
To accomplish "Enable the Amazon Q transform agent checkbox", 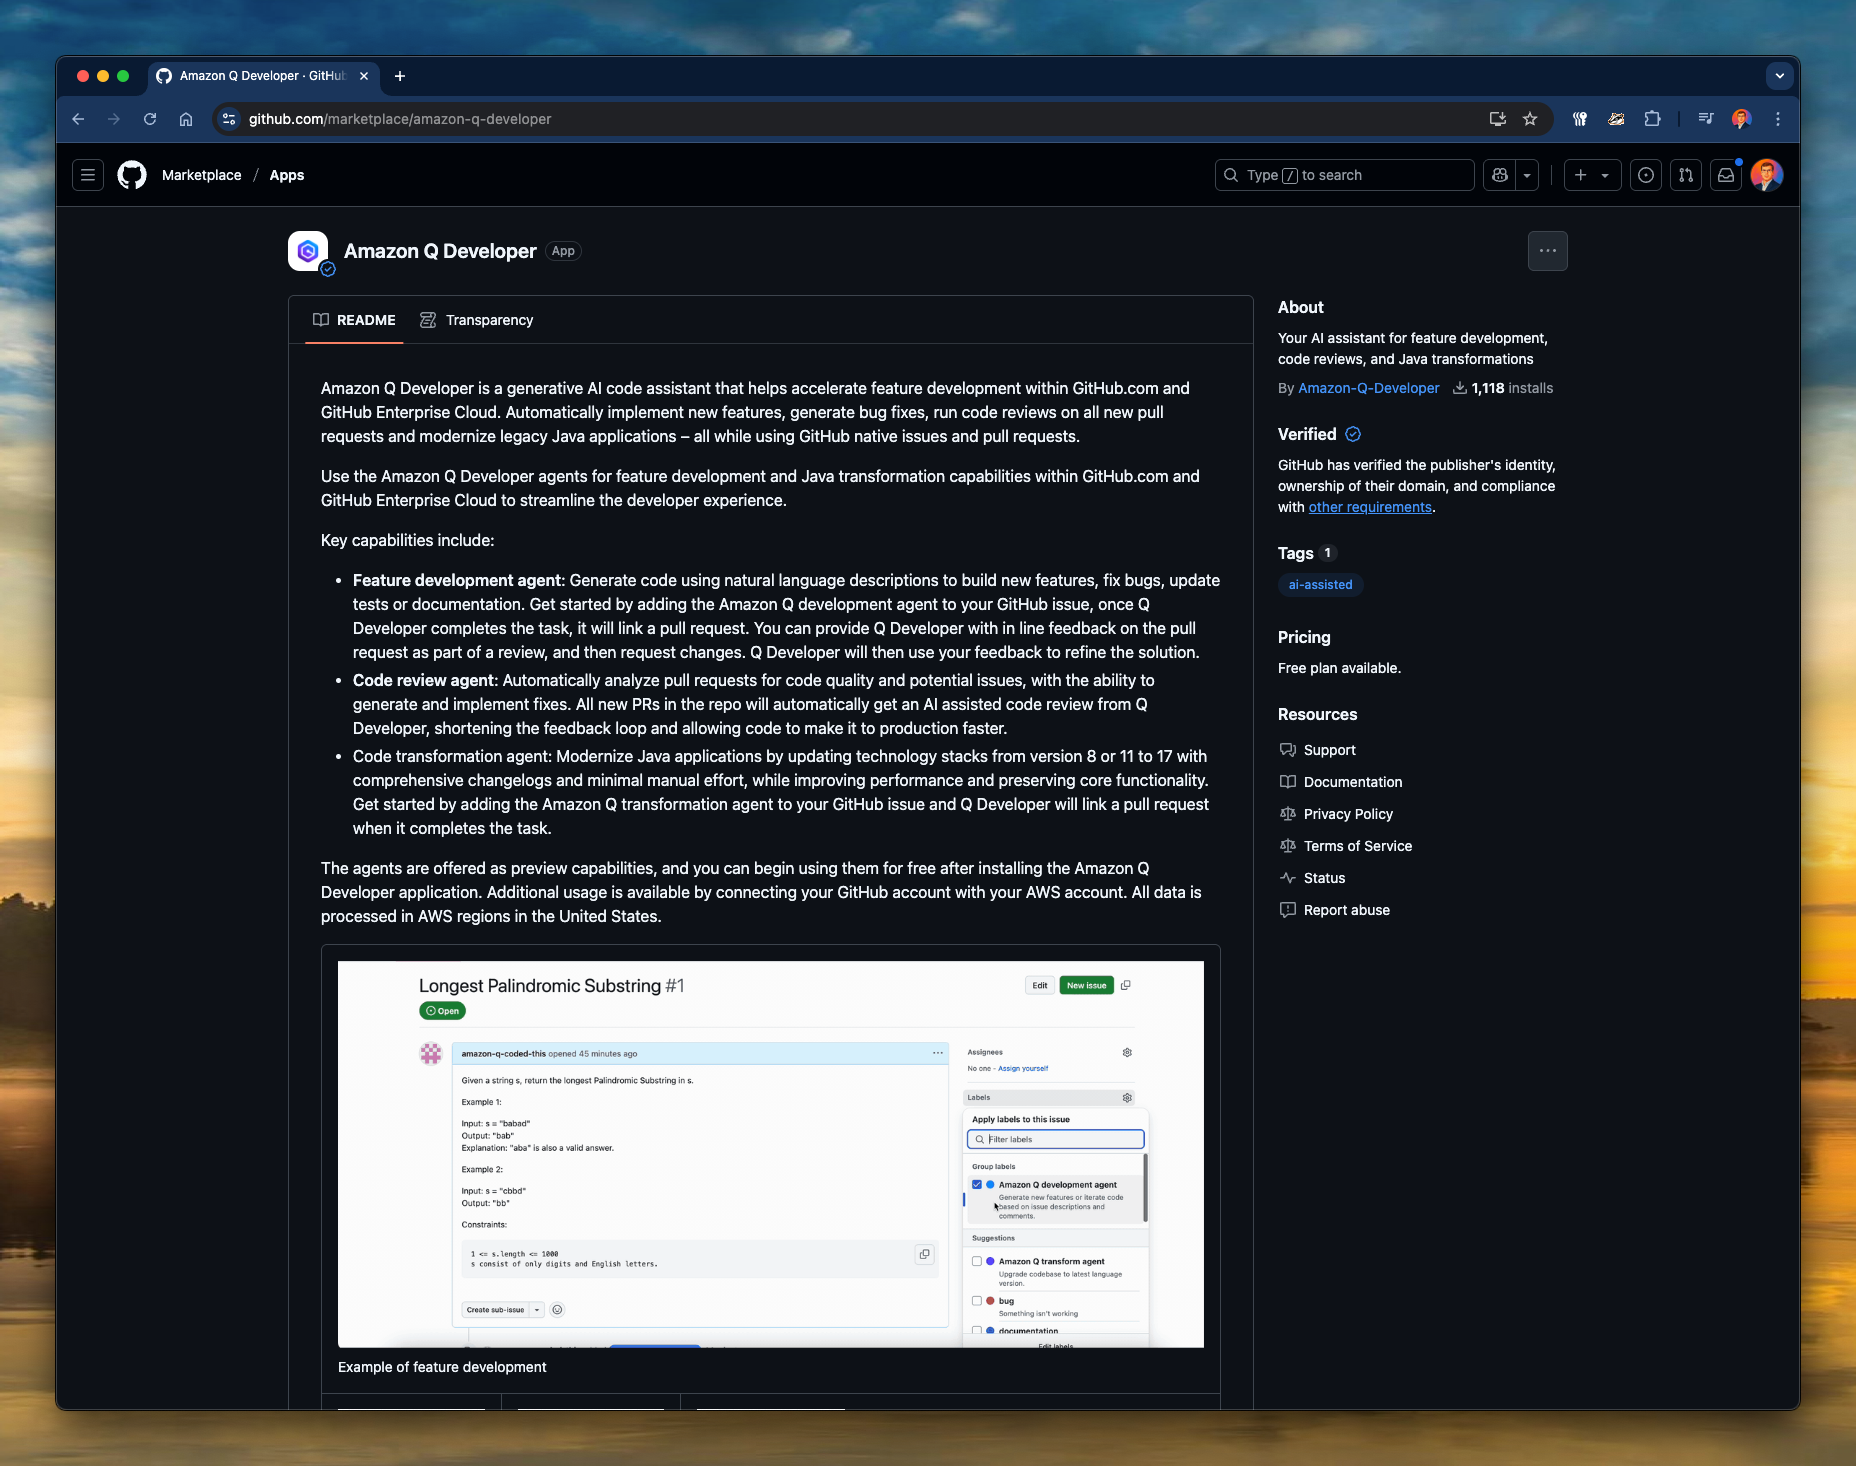I will [977, 1261].
